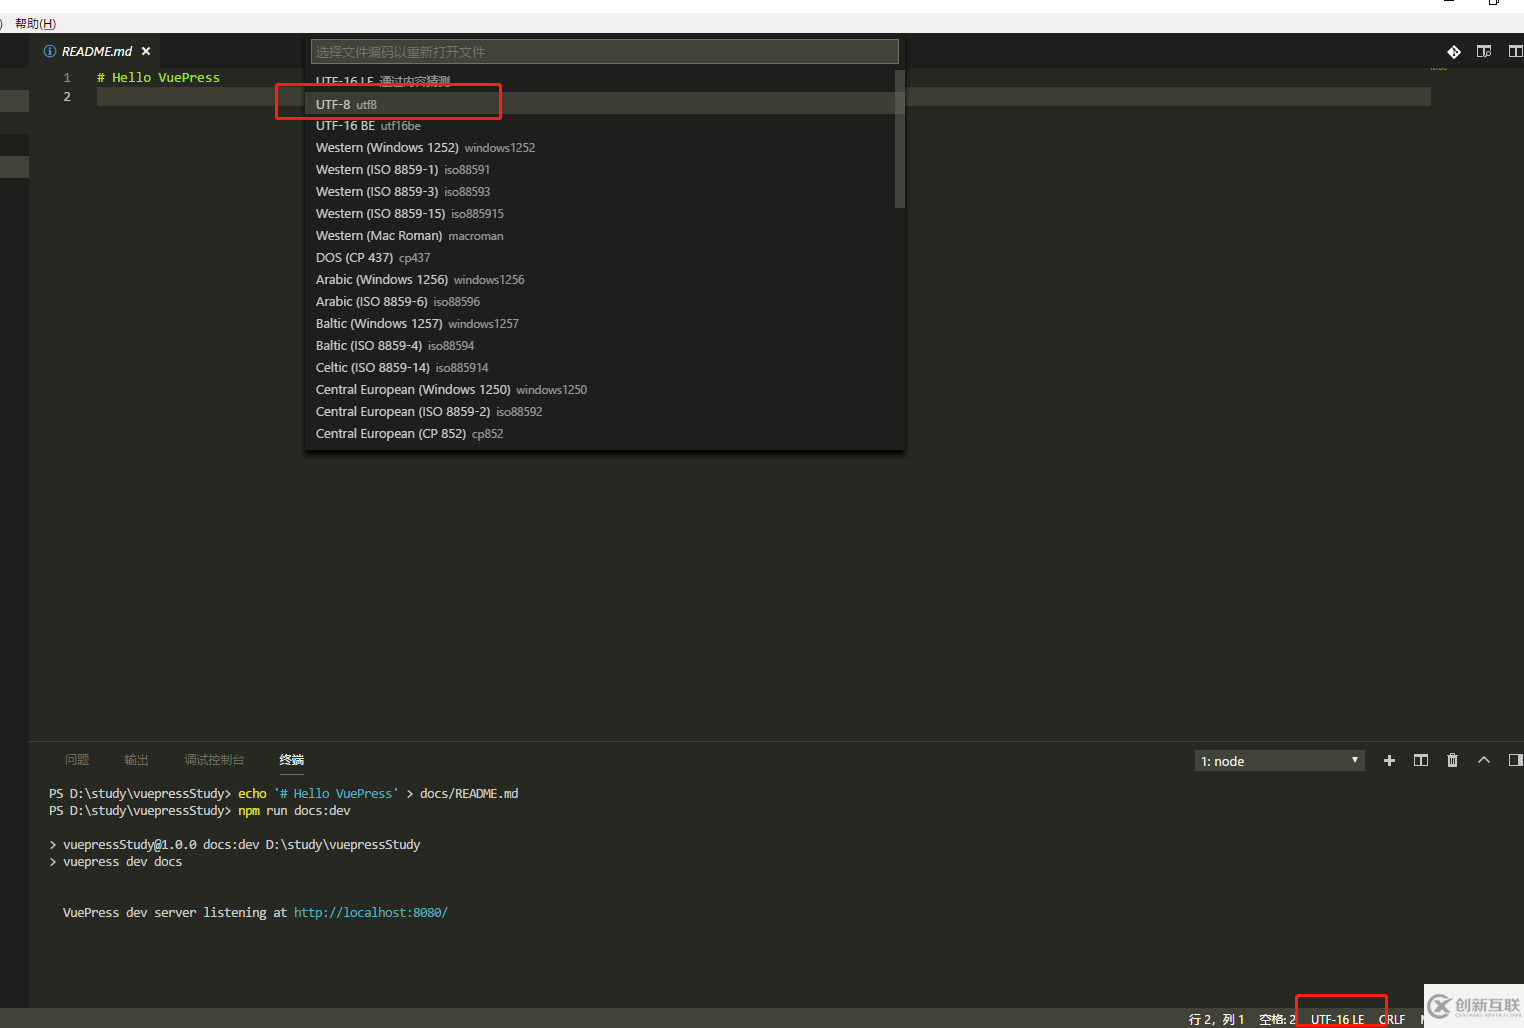Screen dimensions: 1524x1028
Task: Select the README.md editor tab
Action: click(96, 51)
